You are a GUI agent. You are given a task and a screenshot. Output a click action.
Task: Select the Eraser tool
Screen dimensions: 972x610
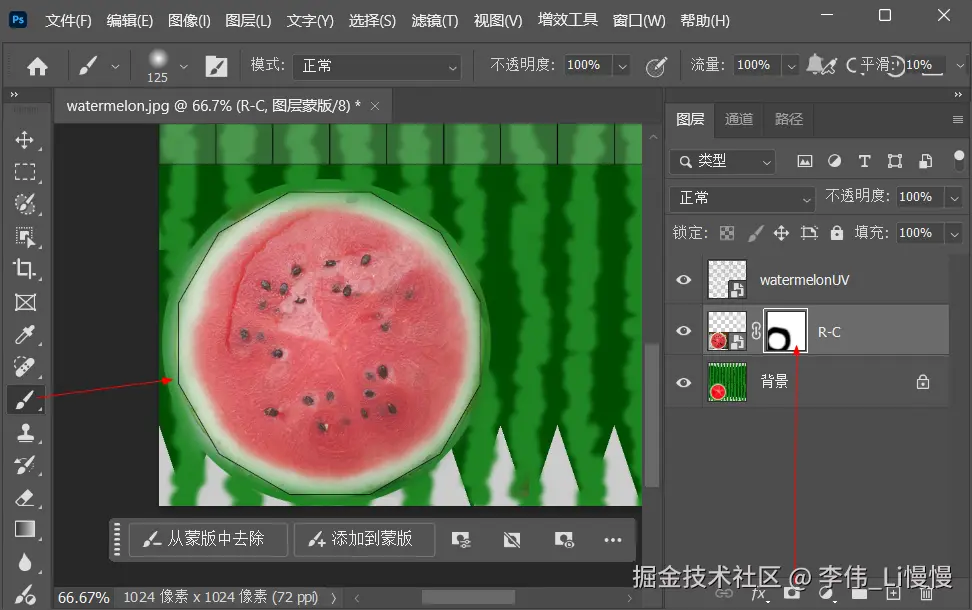click(x=25, y=498)
